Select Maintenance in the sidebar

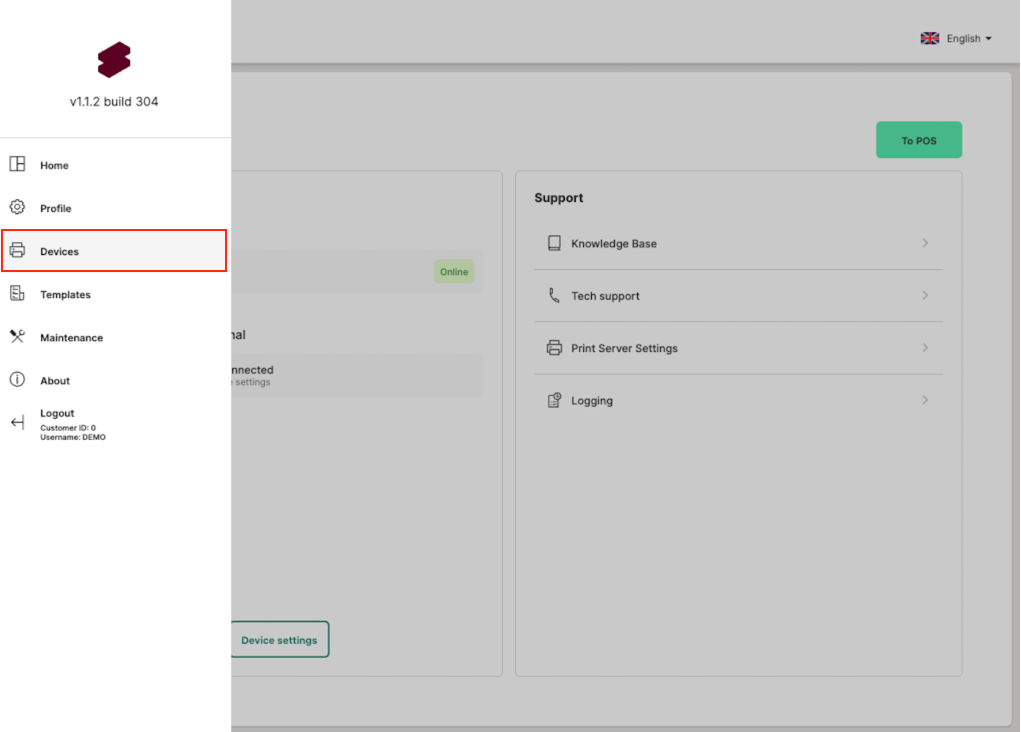coord(71,338)
